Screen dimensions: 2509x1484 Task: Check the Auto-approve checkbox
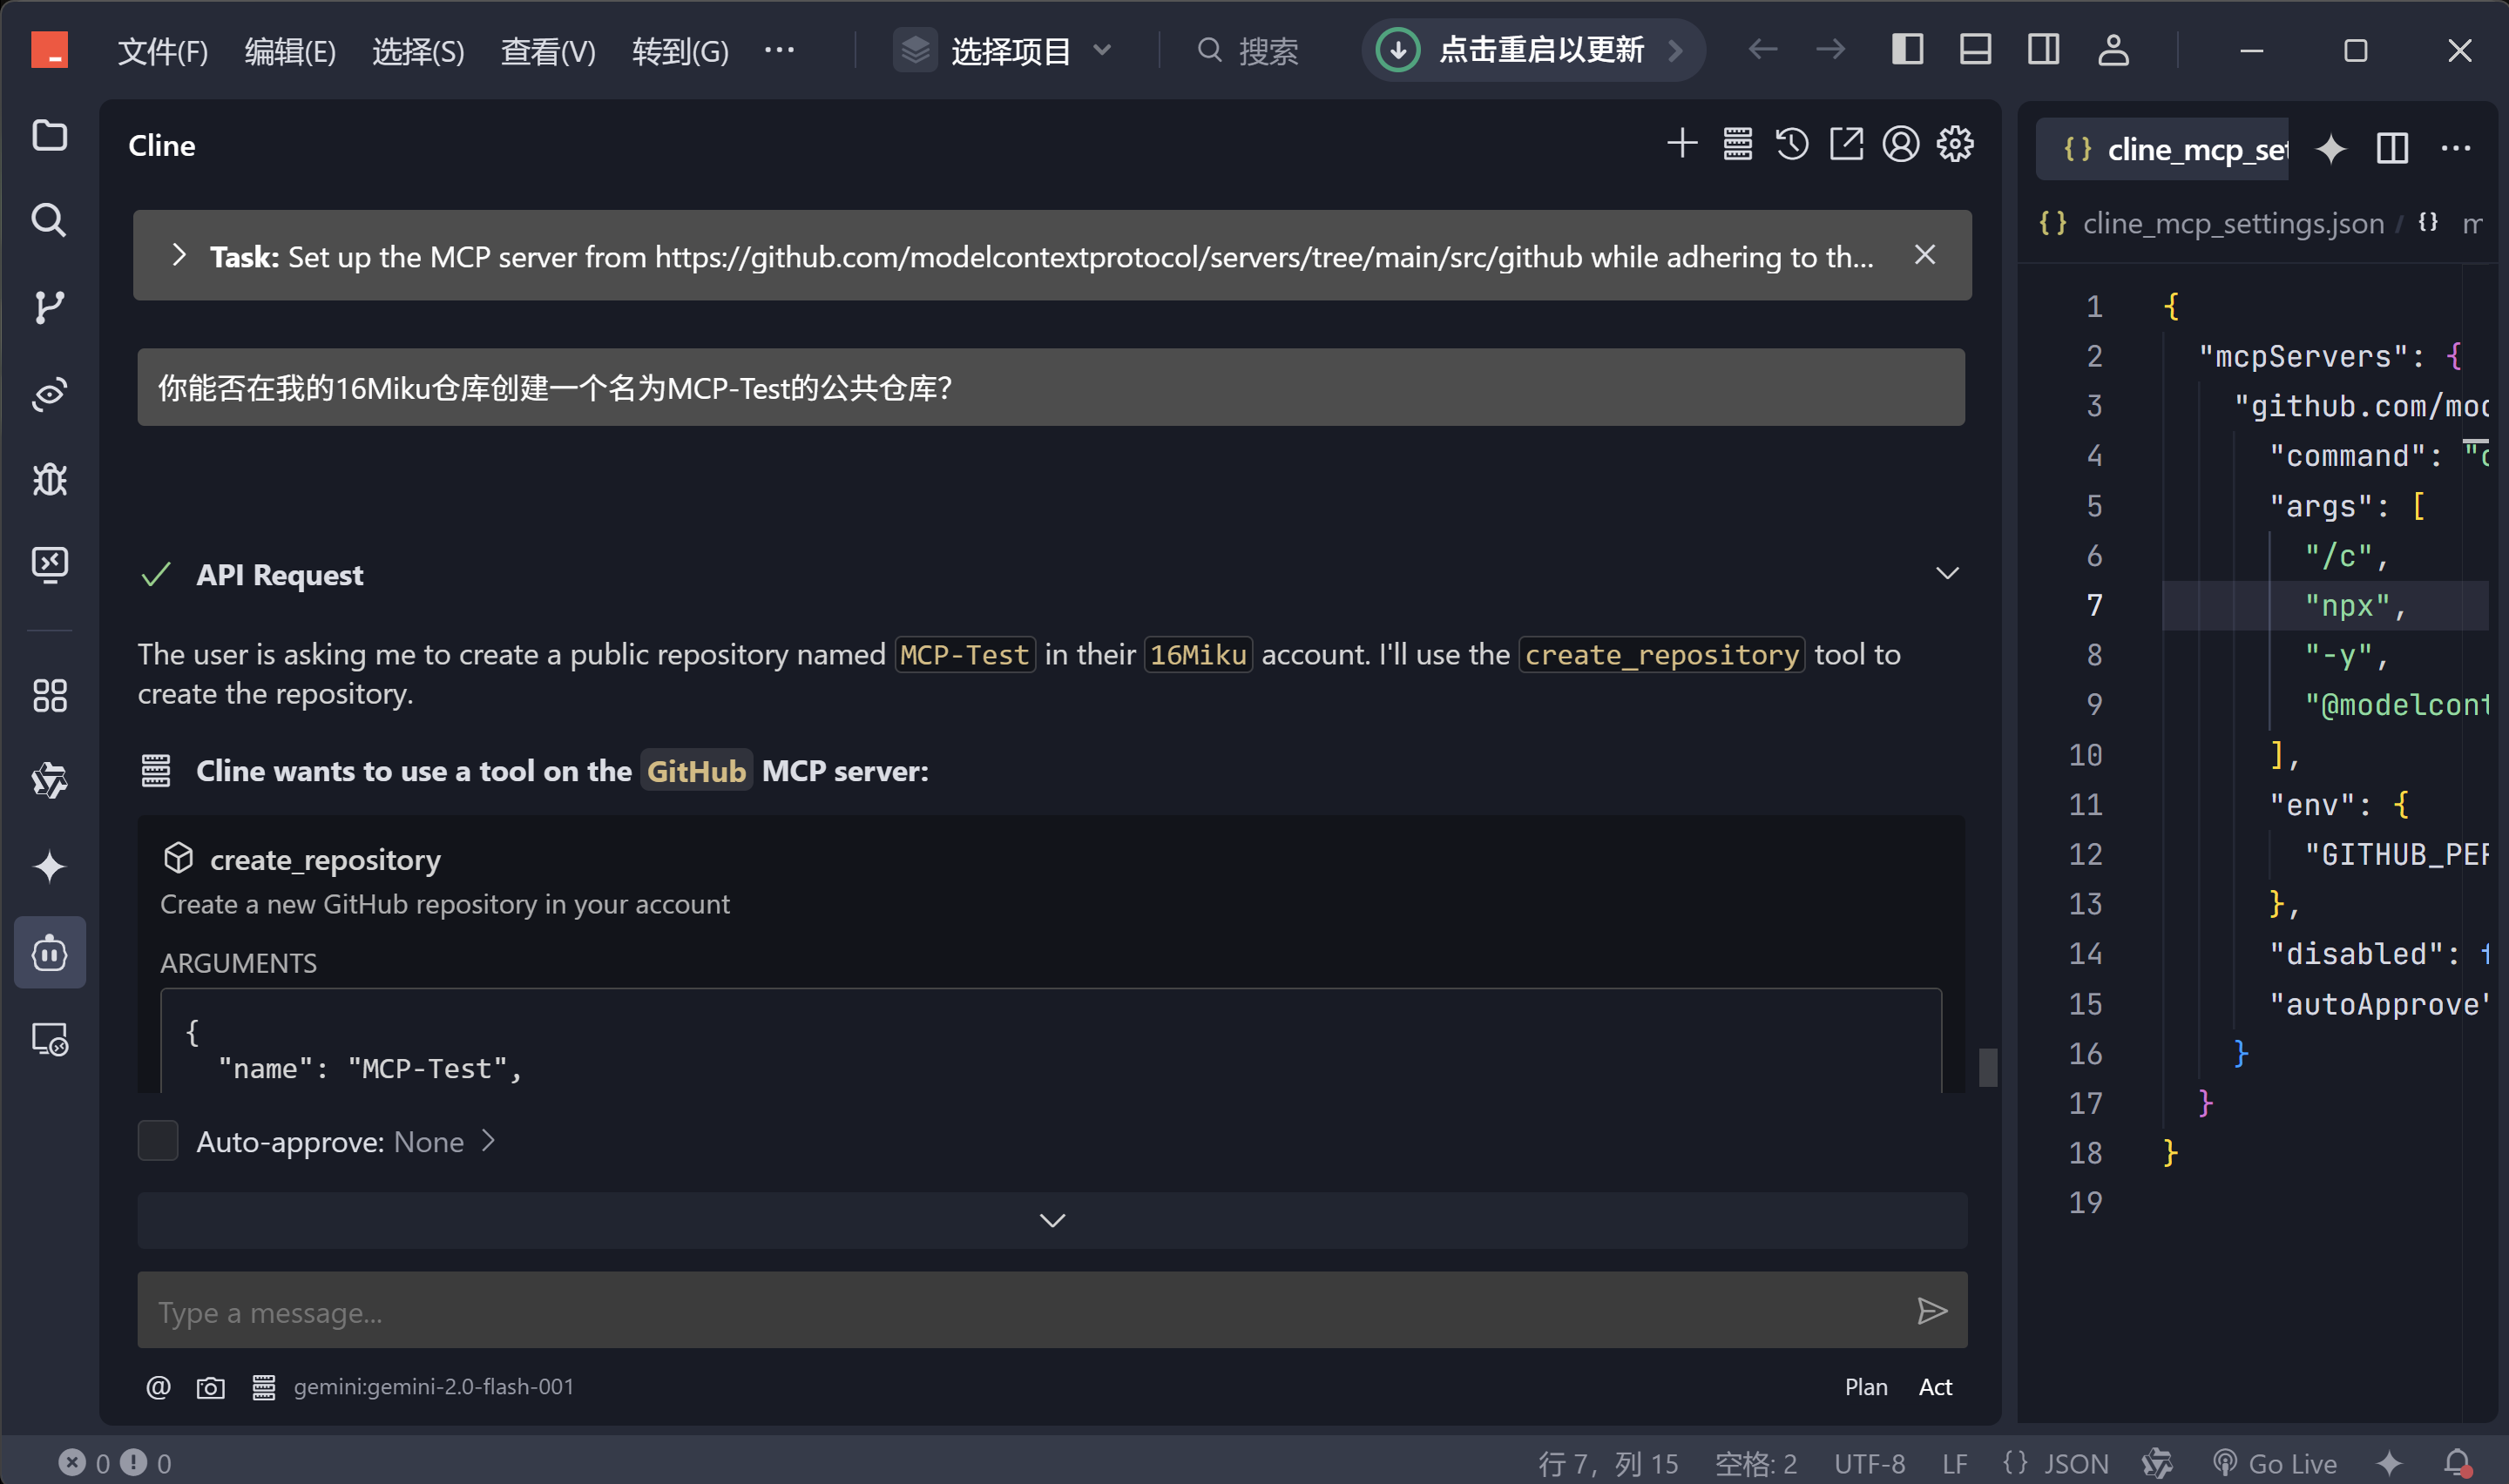[x=158, y=1141]
